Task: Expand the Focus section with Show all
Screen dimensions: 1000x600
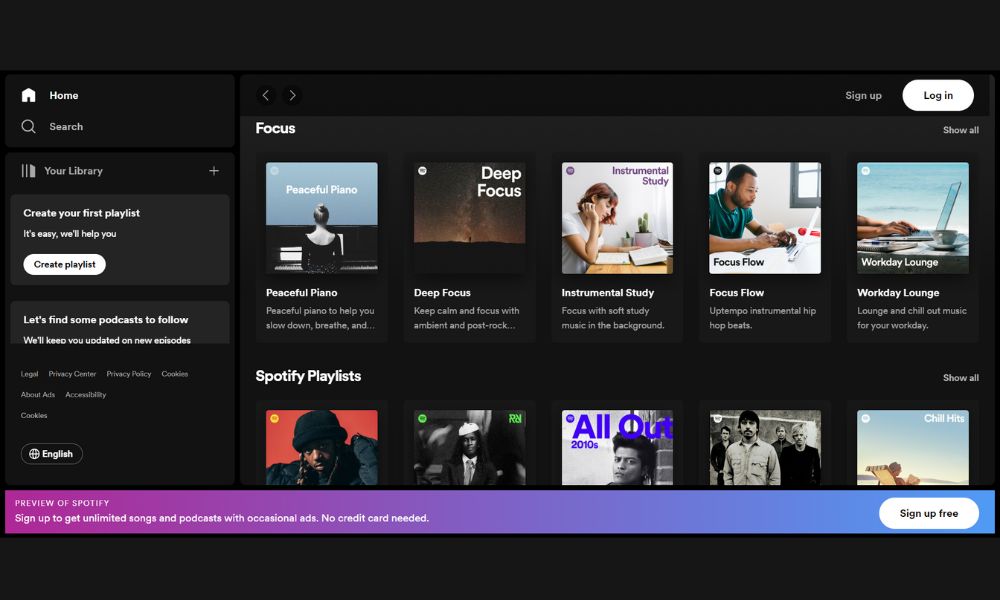Action: tap(960, 129)
